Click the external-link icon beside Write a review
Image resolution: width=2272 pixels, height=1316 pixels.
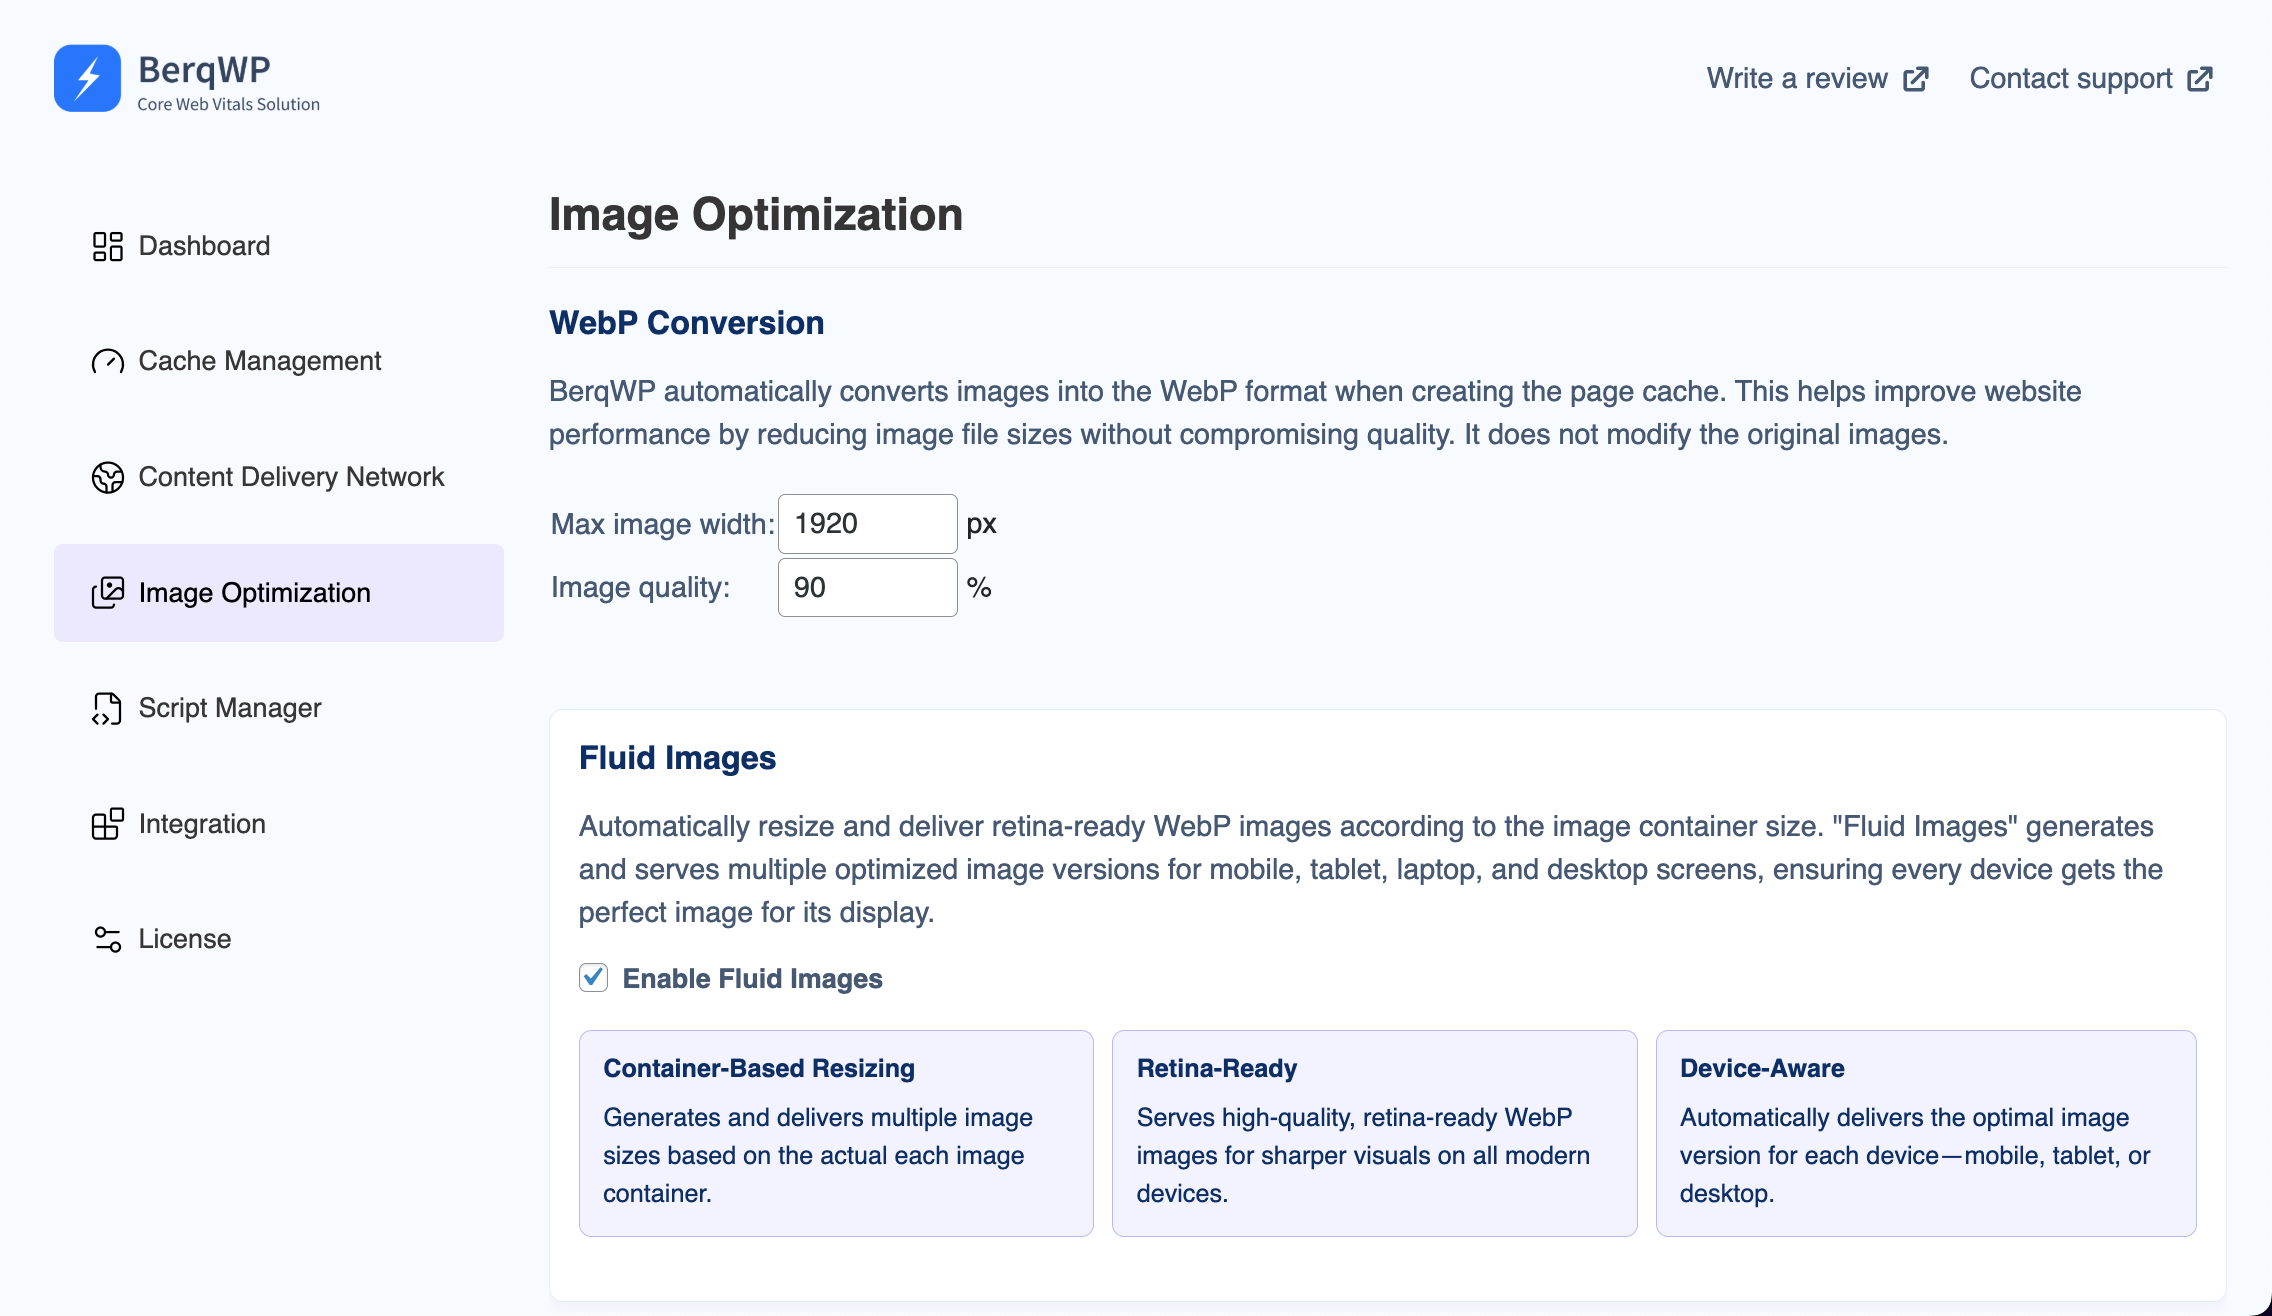(1914, 78)
